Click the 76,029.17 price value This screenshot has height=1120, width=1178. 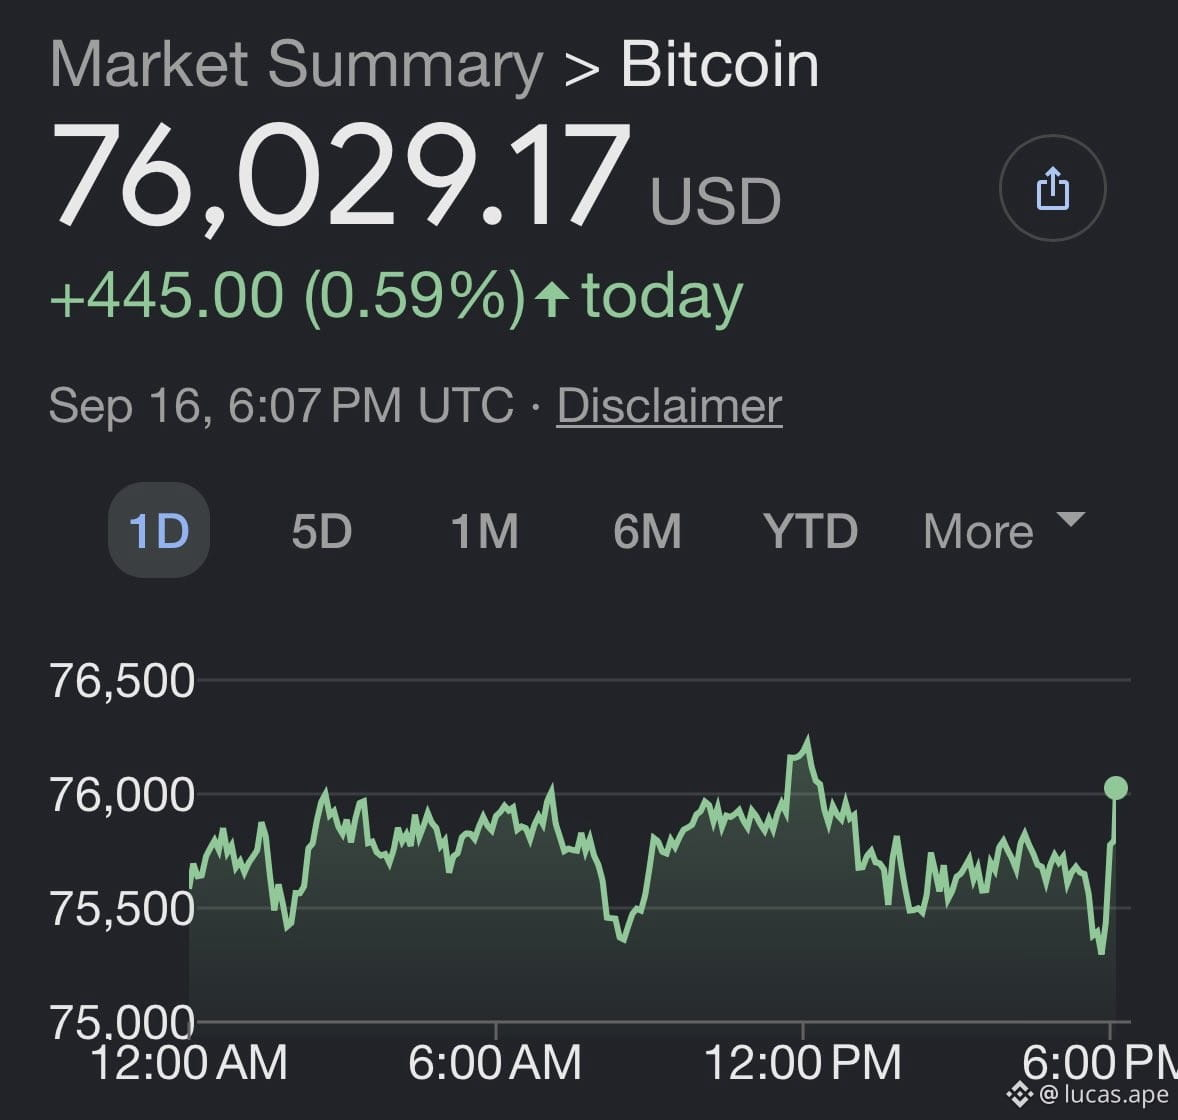(340, 174)
